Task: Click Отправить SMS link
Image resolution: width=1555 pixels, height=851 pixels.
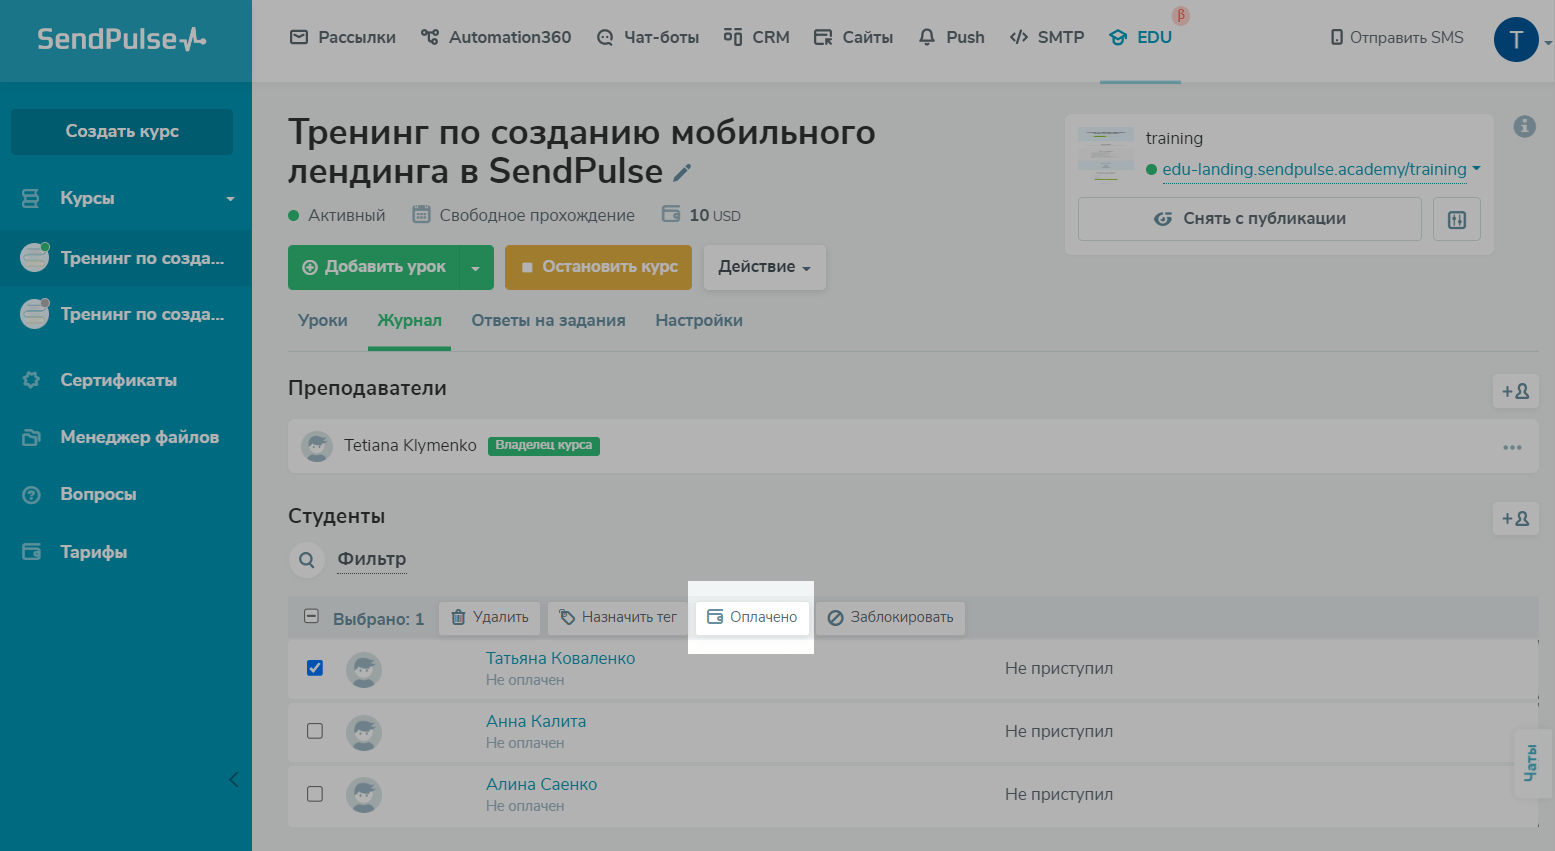Action: [x=1397, y=38]
